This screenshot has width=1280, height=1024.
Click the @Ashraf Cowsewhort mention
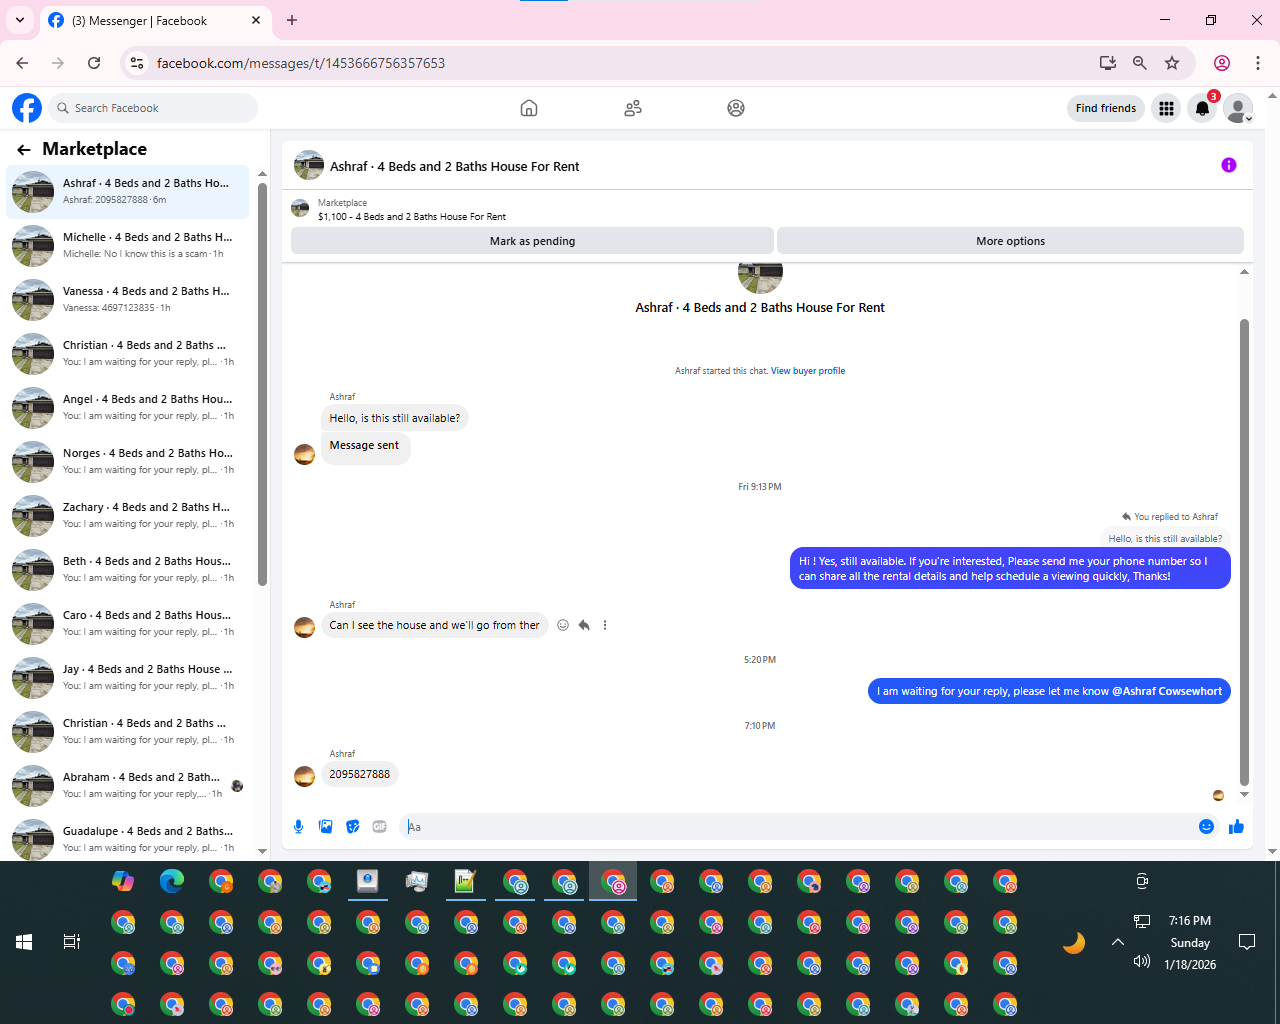[x=1167, y=691]
